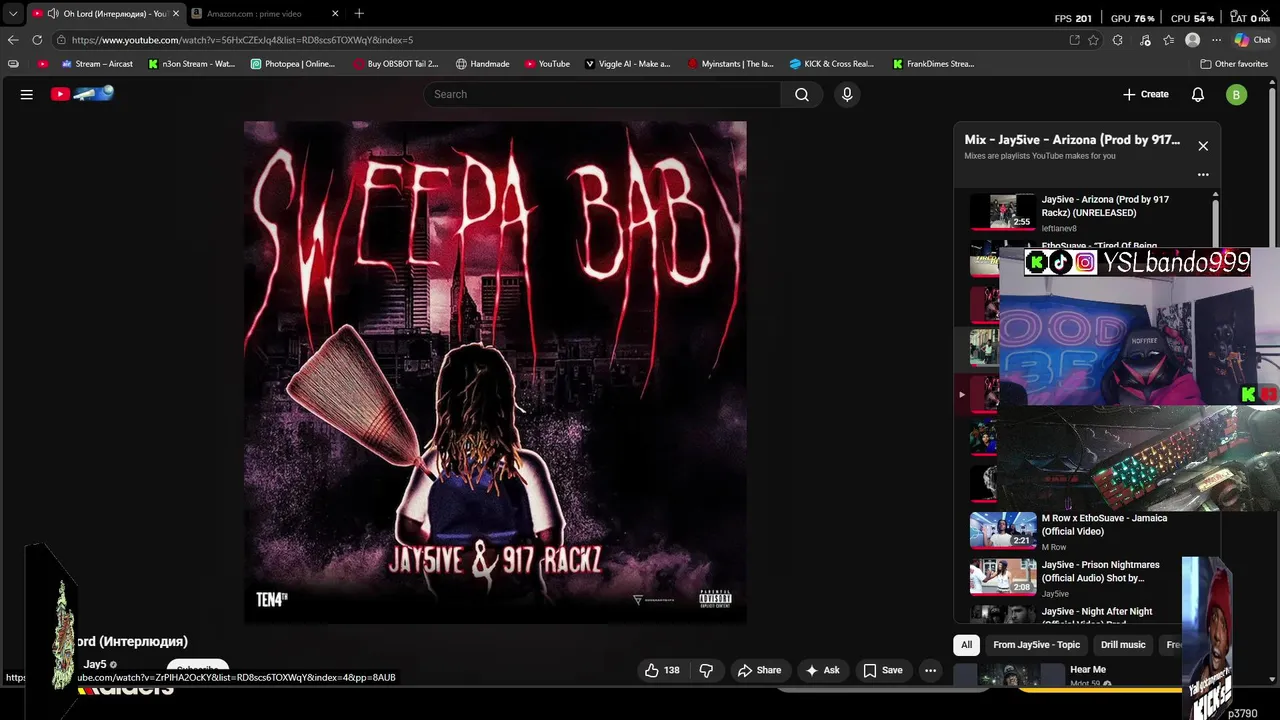This screenshot has height=720, width=1280.
Task: Open Mix playlist three-dot options
Action: [1203, 174]
